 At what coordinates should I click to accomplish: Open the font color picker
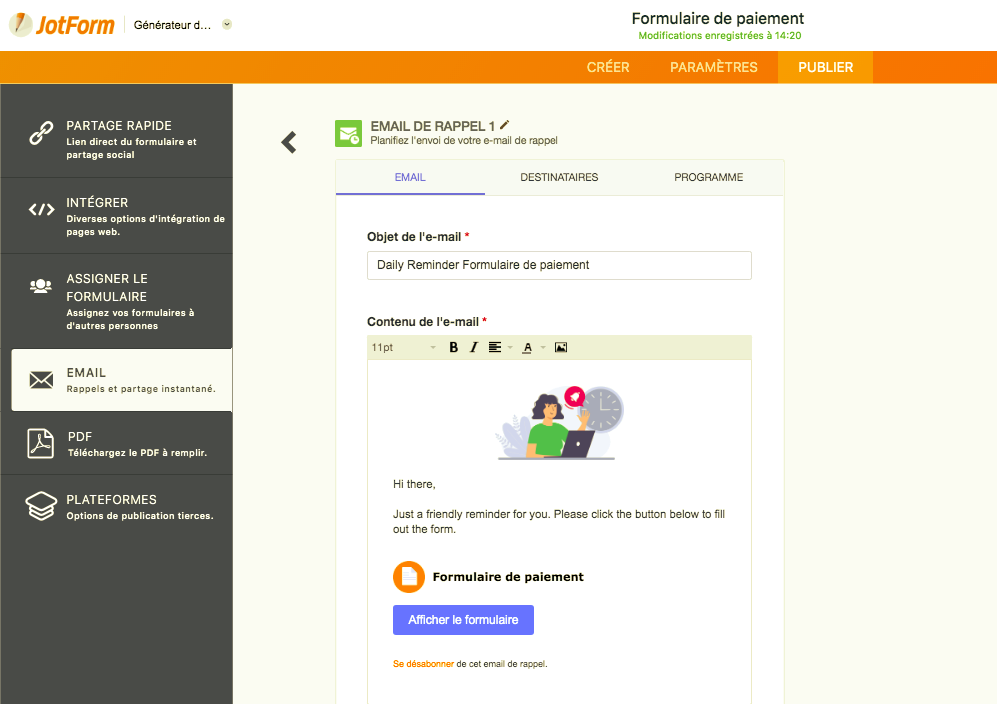click(x=529, y=347)
